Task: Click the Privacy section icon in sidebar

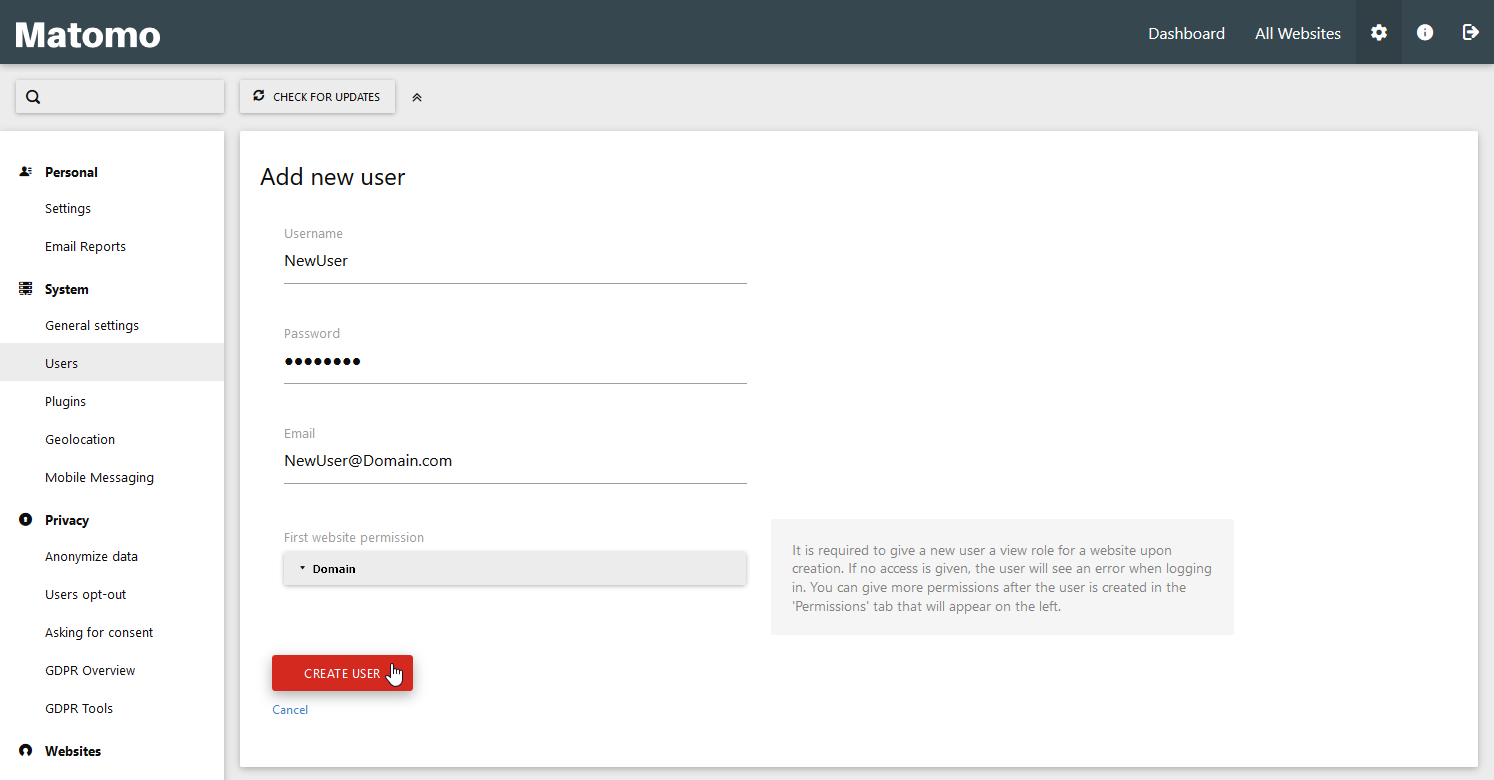Action: [26, 520]
